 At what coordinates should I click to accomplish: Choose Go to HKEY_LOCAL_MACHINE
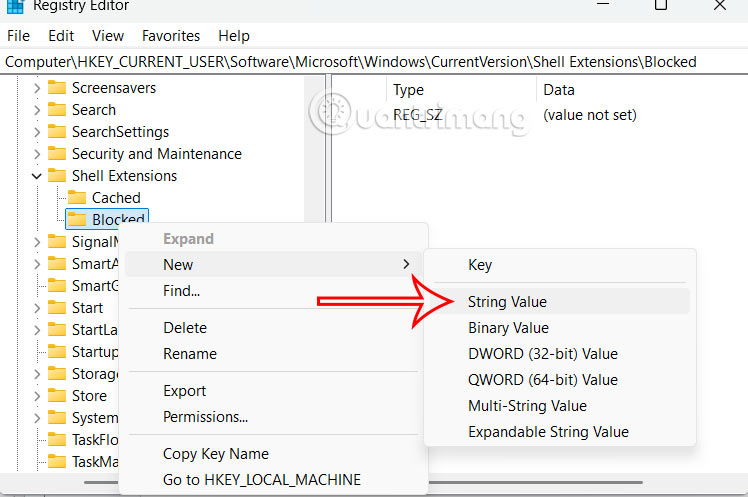pos(273,479)
